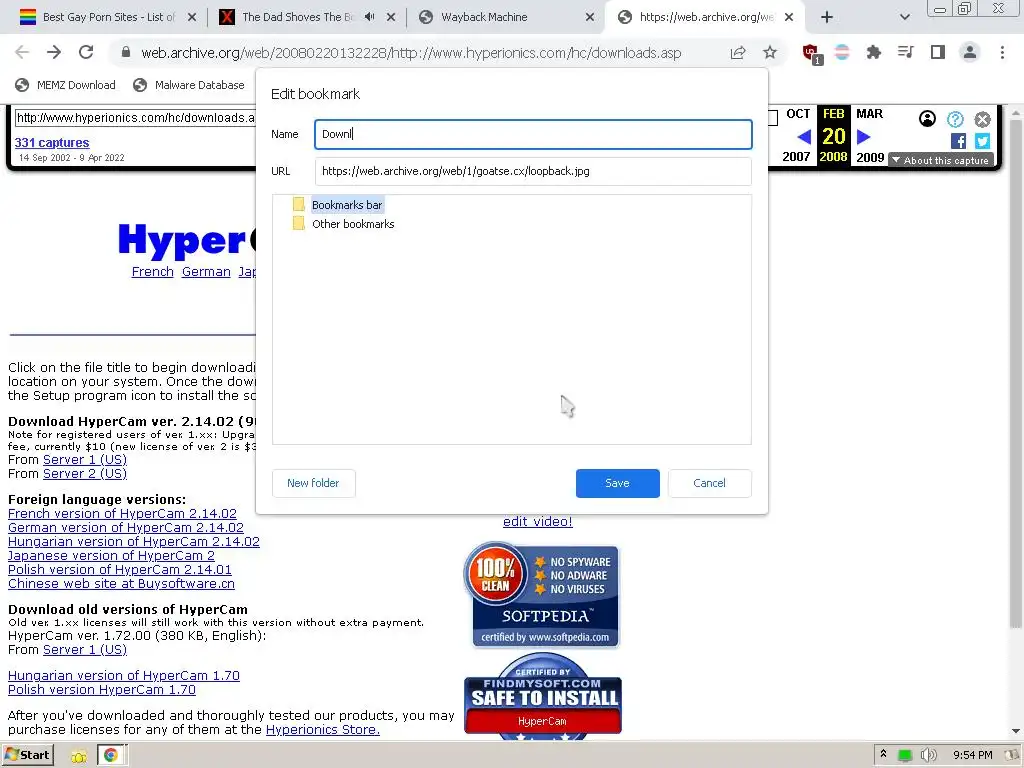Select Bookmarks bar folder
This screenshot has width=1024, height=768.
coord(347,205)
